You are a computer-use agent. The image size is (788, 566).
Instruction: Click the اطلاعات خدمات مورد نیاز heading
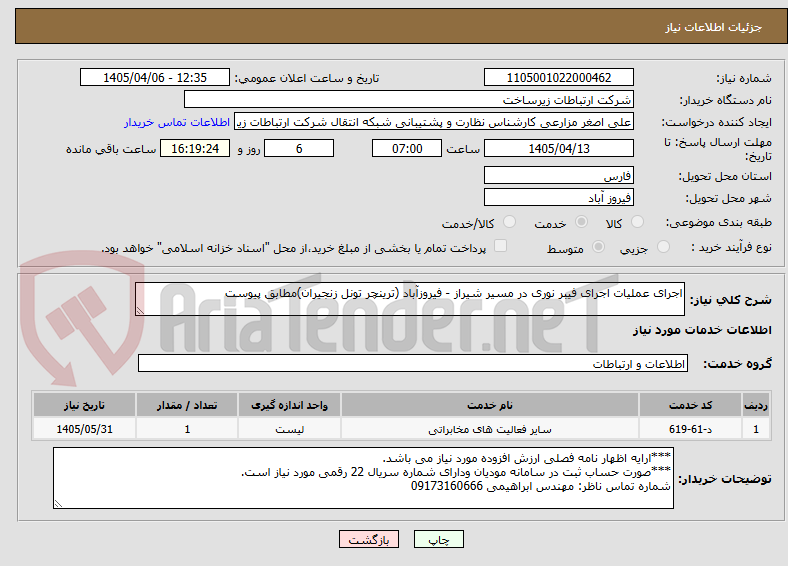[x=702, y=330]
